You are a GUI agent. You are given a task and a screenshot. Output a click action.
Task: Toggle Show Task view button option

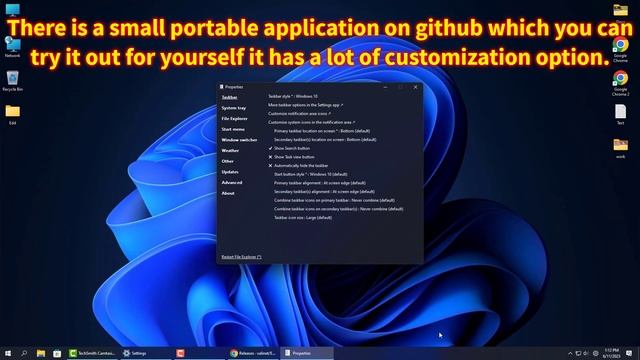[x=291, y=157]
